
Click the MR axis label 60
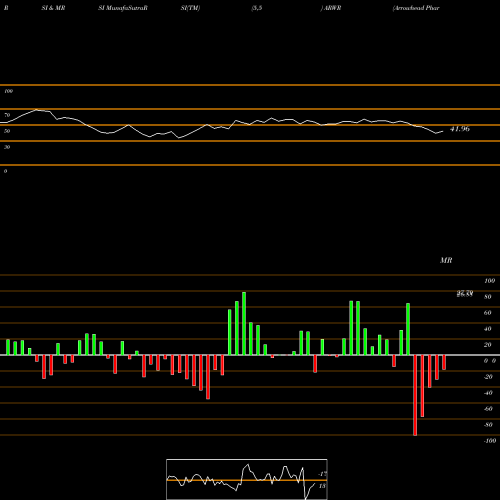point(488,313)
